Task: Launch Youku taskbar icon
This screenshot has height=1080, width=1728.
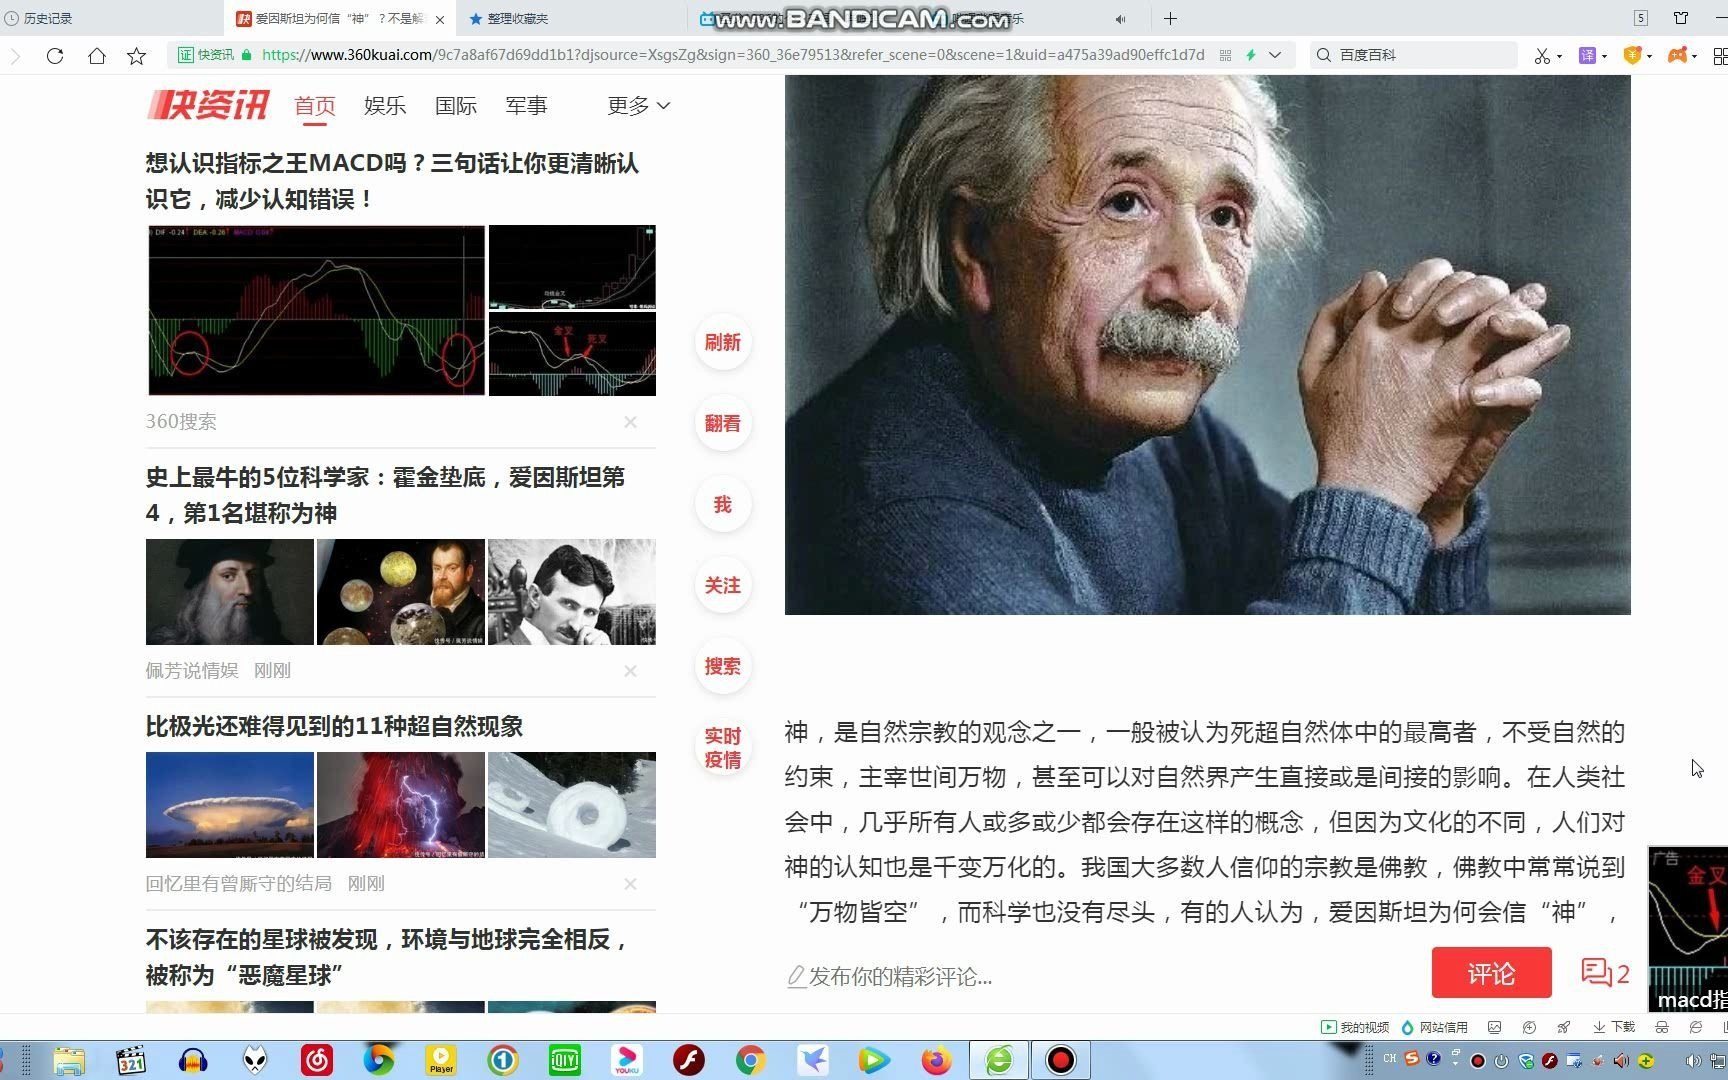Action: pyautogui.click(x=627, y=1060)
